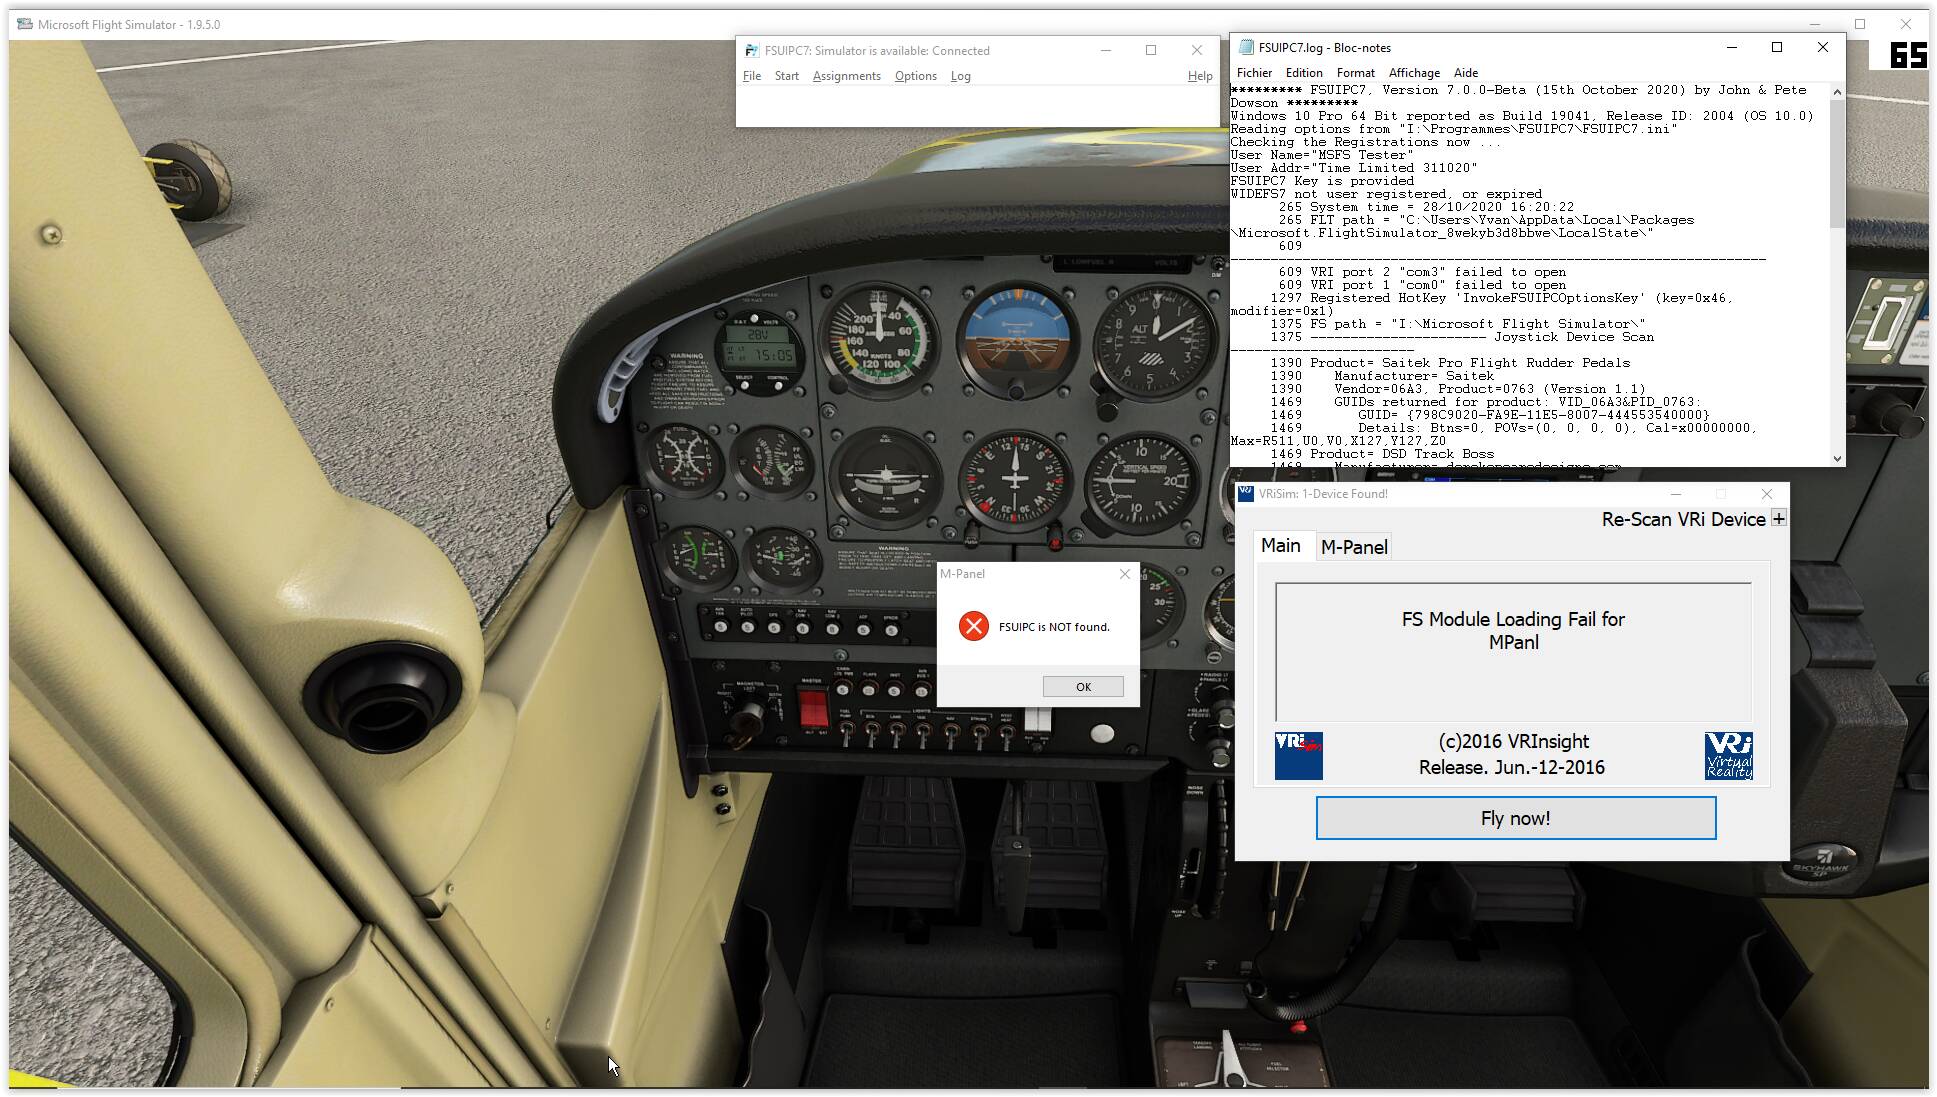
Task: Open the File menu in FSUIPC7
Action: click(752, 76)
